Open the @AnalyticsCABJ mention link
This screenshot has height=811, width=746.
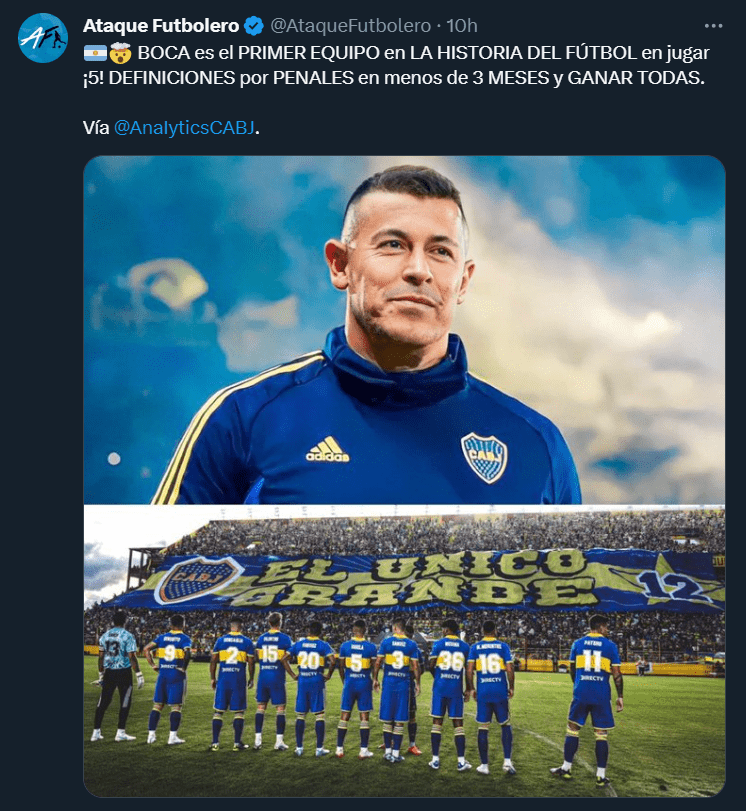pyautogui.click(x=184, y=128)
